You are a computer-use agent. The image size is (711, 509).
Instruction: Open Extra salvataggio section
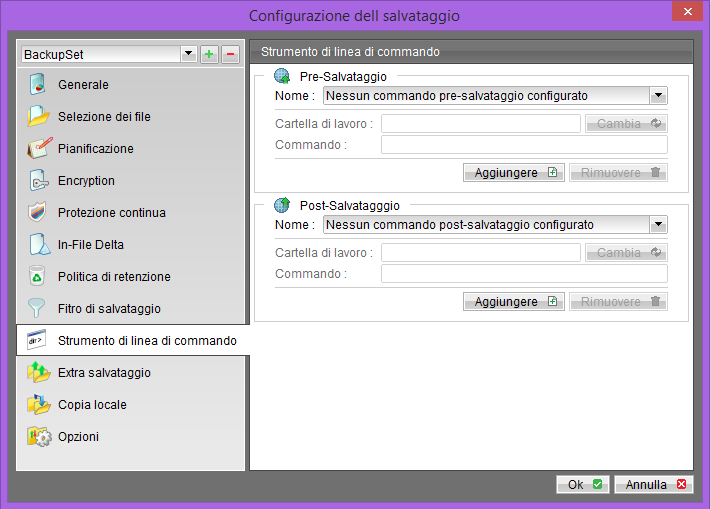pyautogui.click(x=131, y=372)
